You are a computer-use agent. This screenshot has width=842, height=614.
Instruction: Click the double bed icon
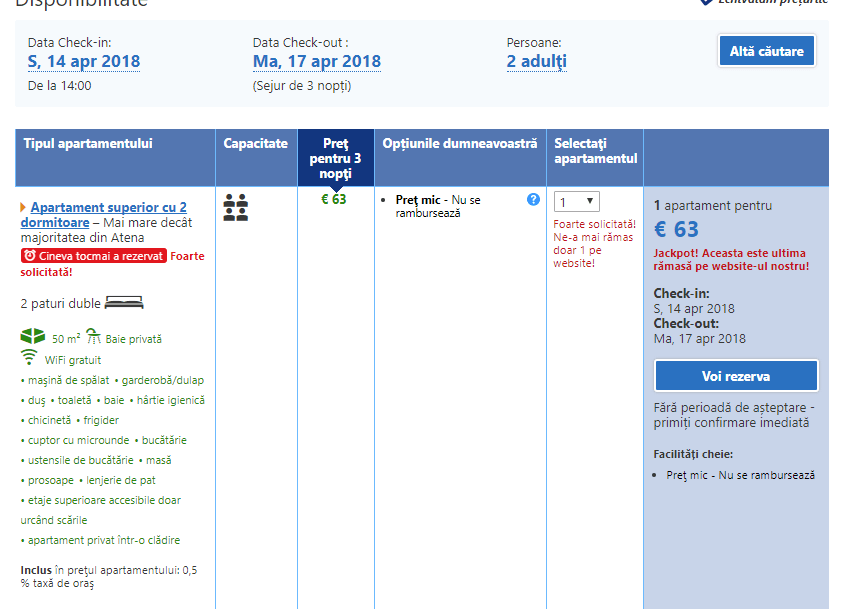click(125, 302)
